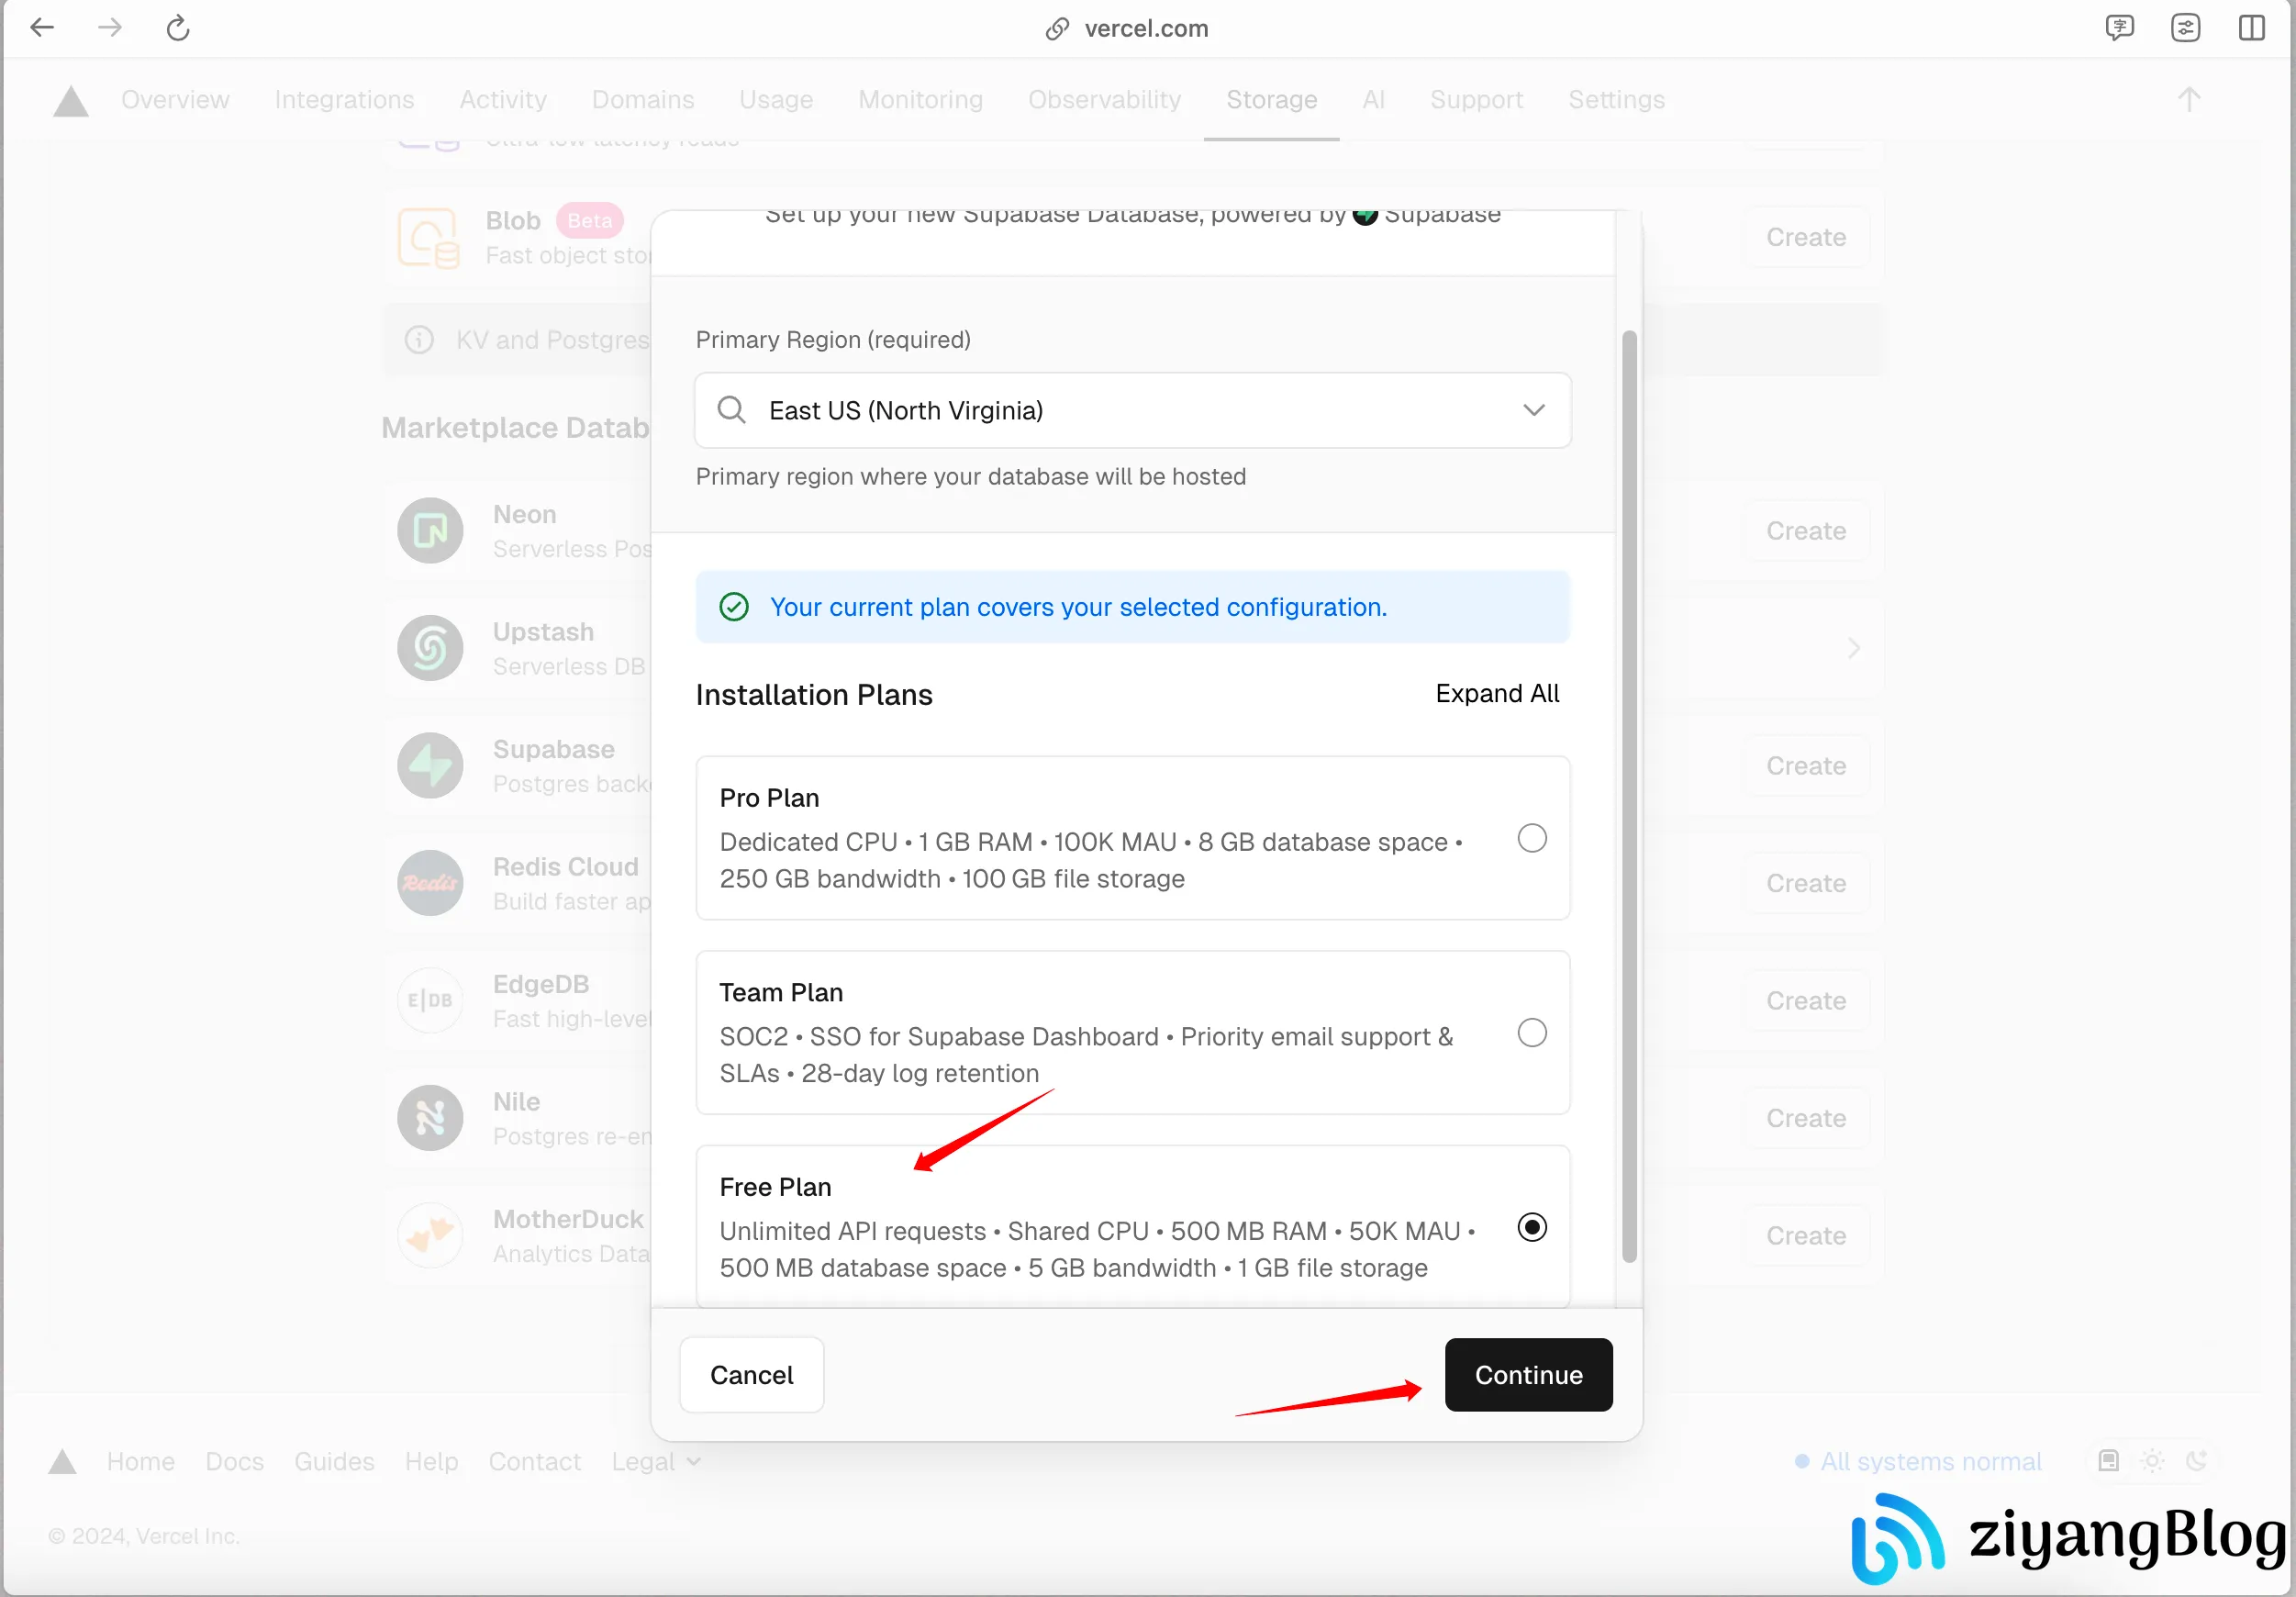Select the system theme monitor icon
2296x1597 pixels.
point(2108,1461)
